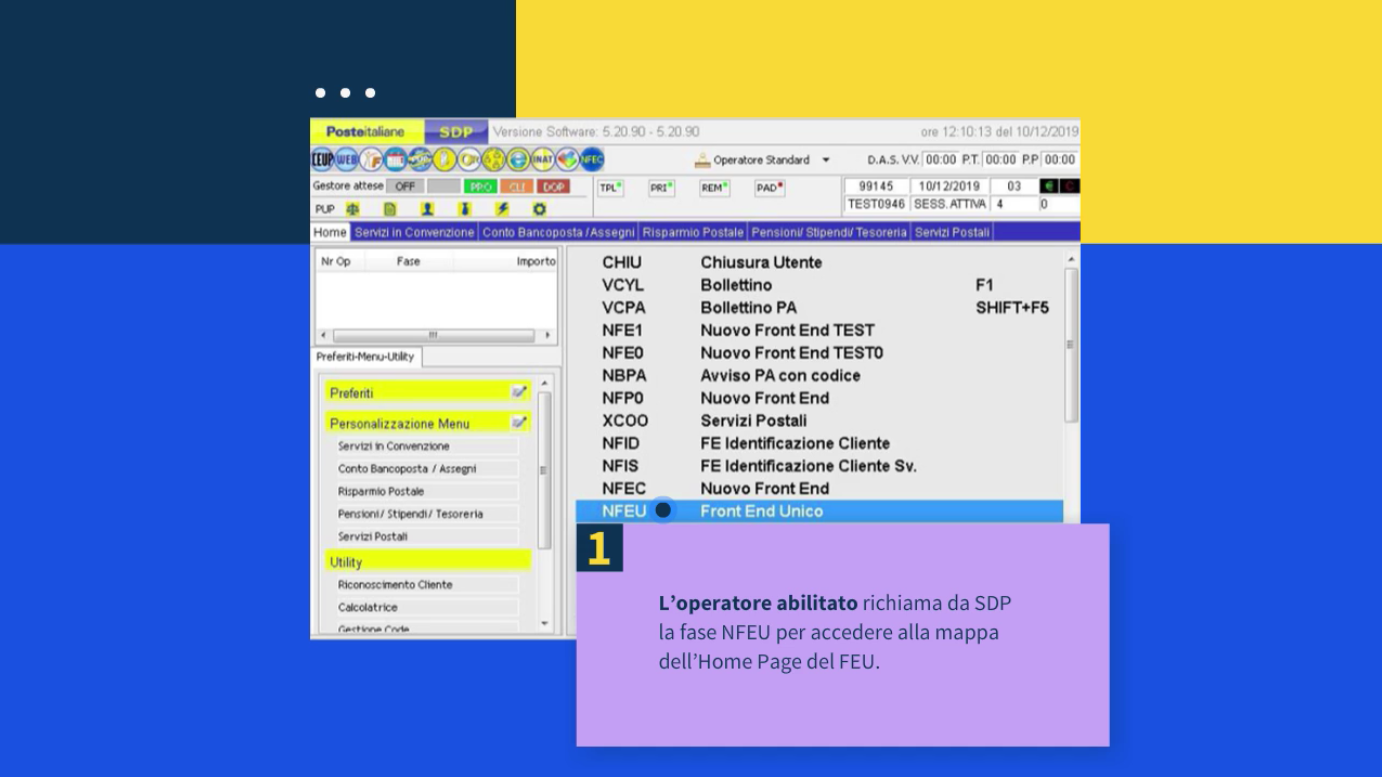Switch to Servizi in Convenzione tab
The width and height of the screenshot is (1382, 777).
point(414,232)
